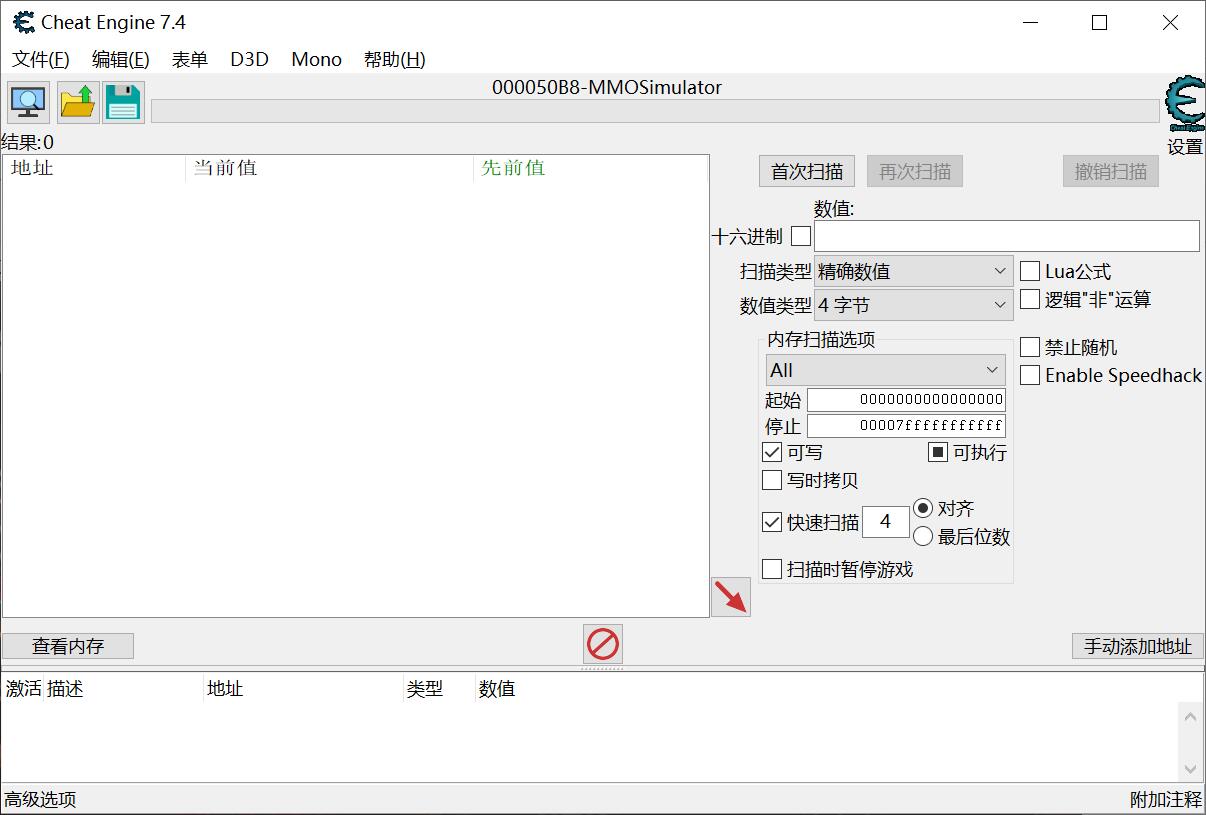Enable 扫描时暂停游戏 checkbox
Image resolution: width=1206 pixels, height=815 pixels.
pos(772,569)
